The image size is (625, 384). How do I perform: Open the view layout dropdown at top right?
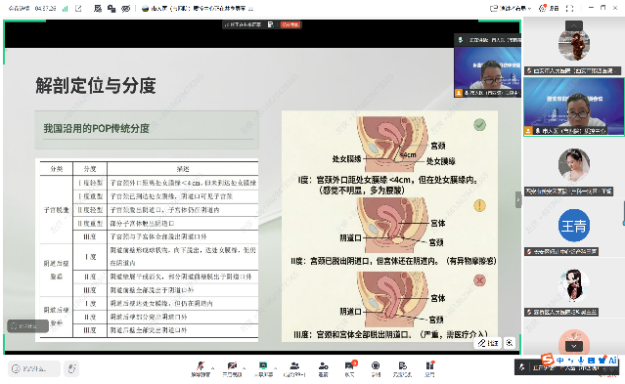coord(510,8)
